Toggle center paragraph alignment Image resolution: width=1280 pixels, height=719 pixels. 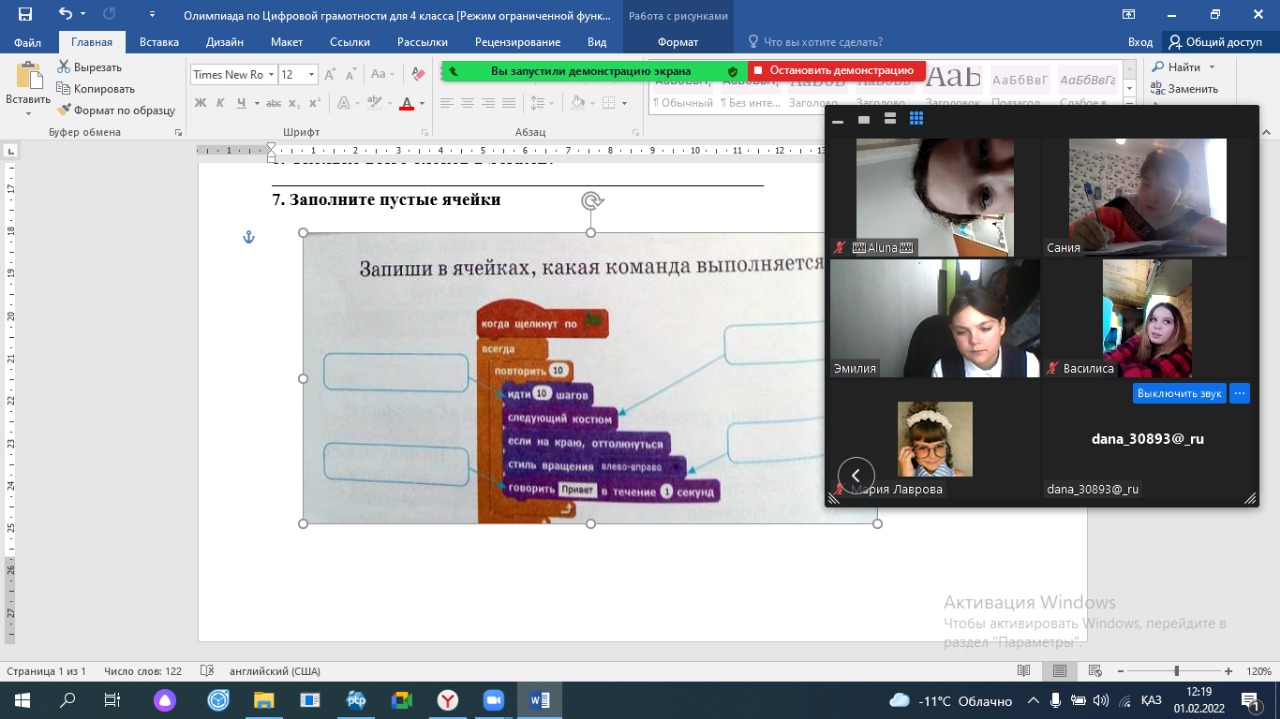coord(467,103)
